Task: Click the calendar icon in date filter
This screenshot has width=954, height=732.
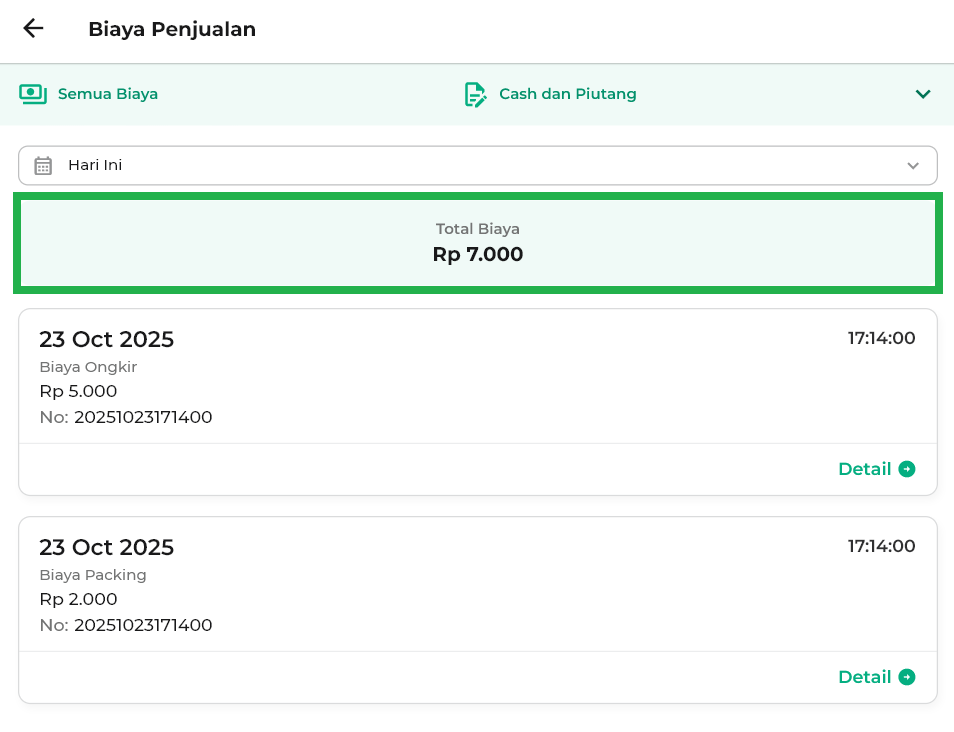Action: [x=43, y=166]
